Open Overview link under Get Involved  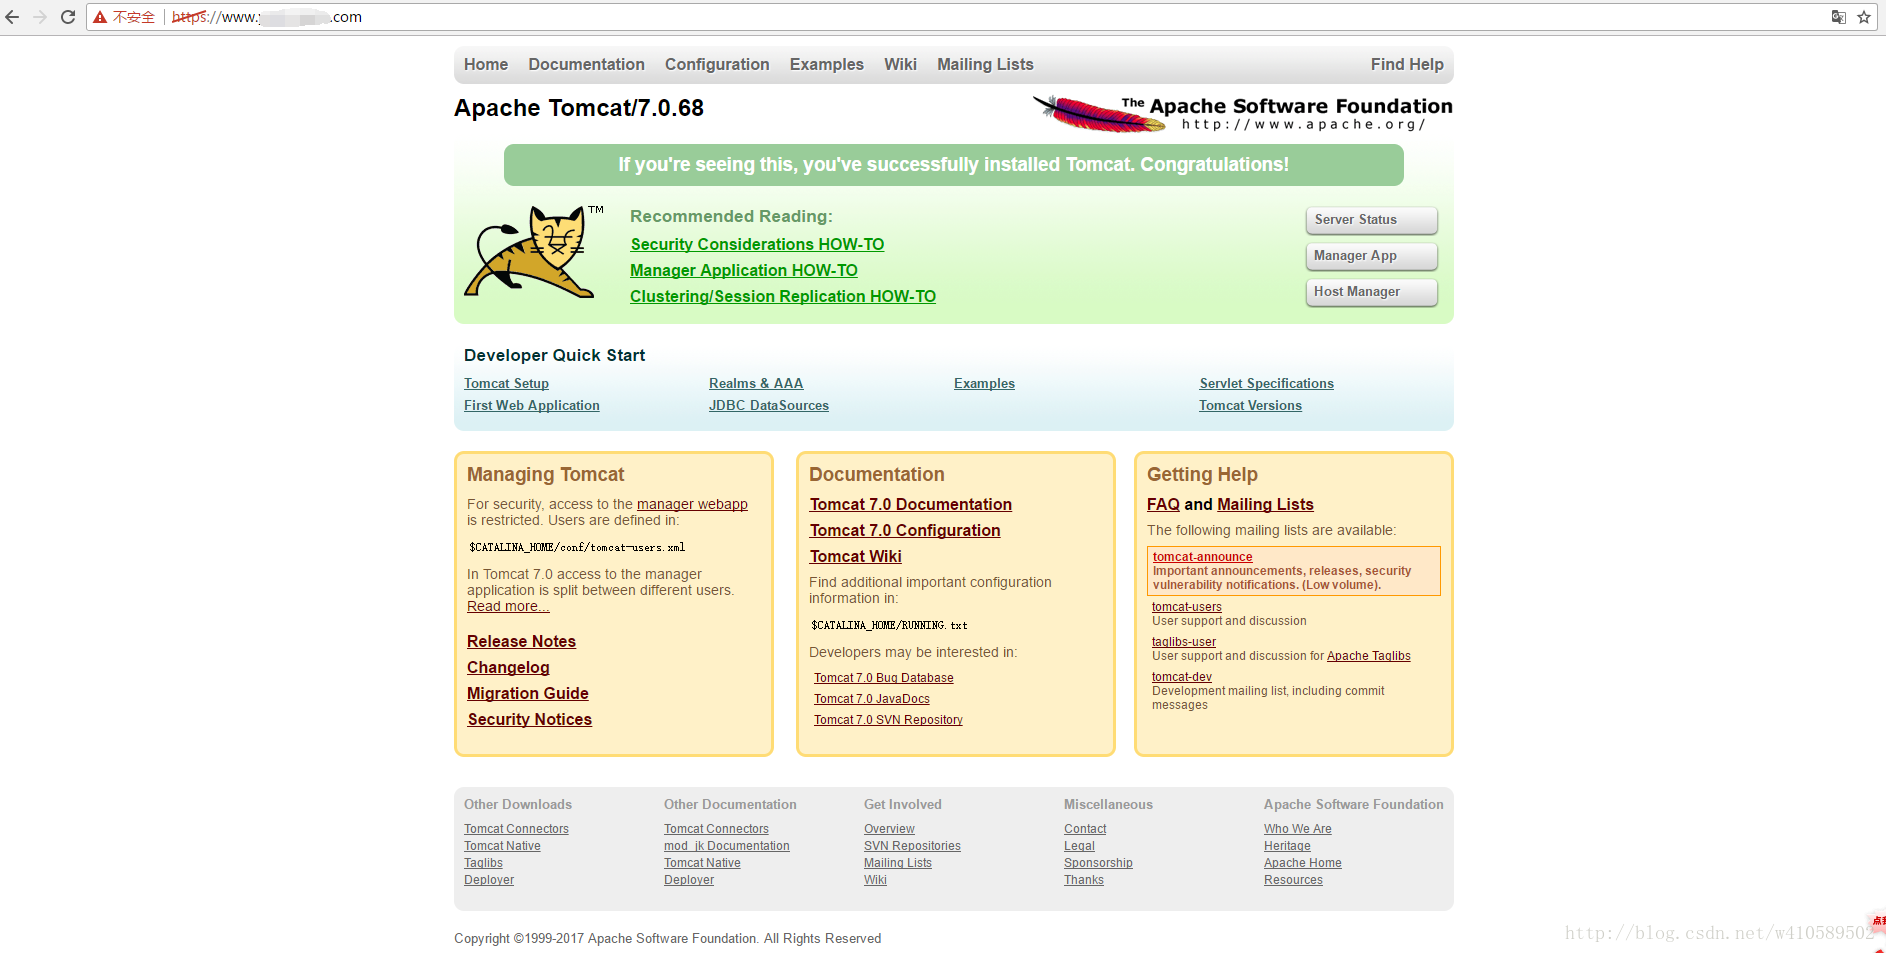tap(889, 829)
